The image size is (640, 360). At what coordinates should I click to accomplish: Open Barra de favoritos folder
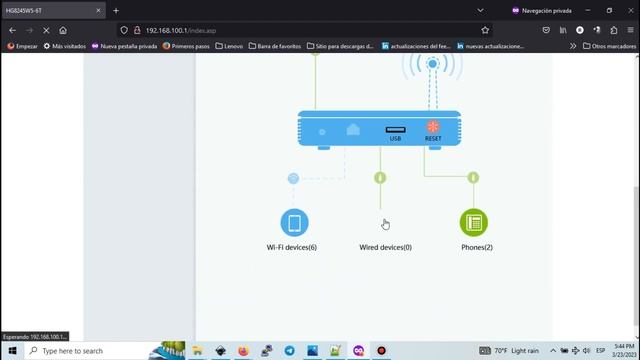[x=275, y=46]
